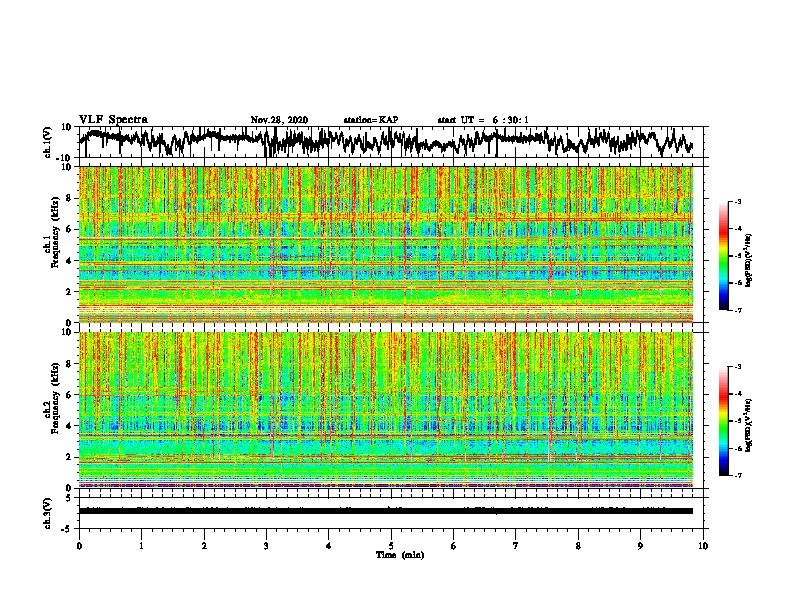The image size is (792, 612).
Task: Click the 'ch.3(V)' axis label
Action: pyautogui.click(x=48, y=513)
